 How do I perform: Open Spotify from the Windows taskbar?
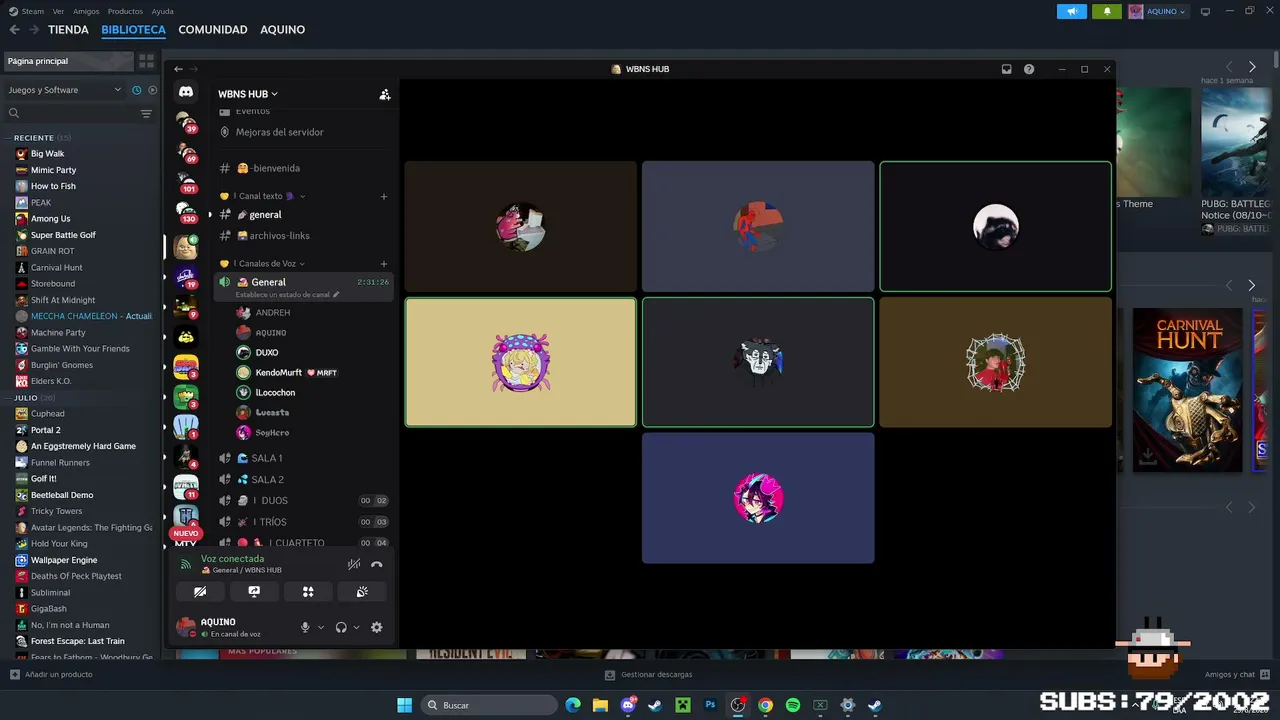[793, 705]
